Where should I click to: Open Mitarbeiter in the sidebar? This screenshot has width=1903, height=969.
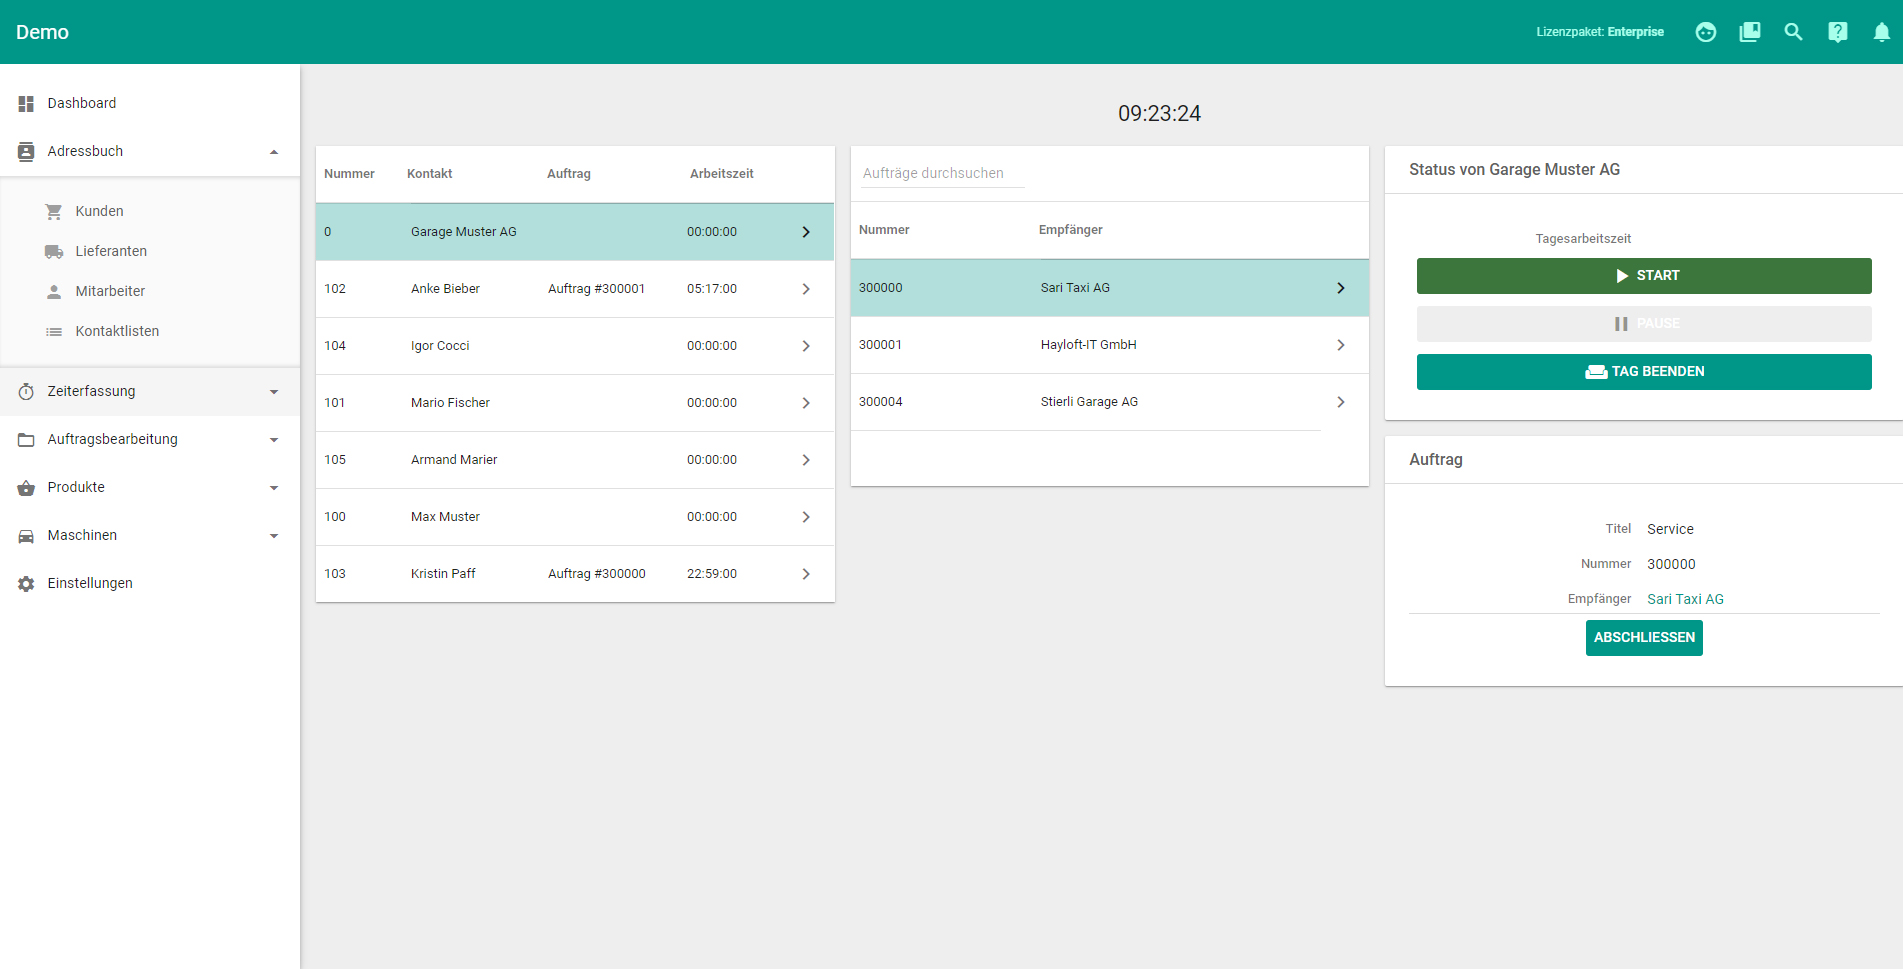[x=110, y=292]
